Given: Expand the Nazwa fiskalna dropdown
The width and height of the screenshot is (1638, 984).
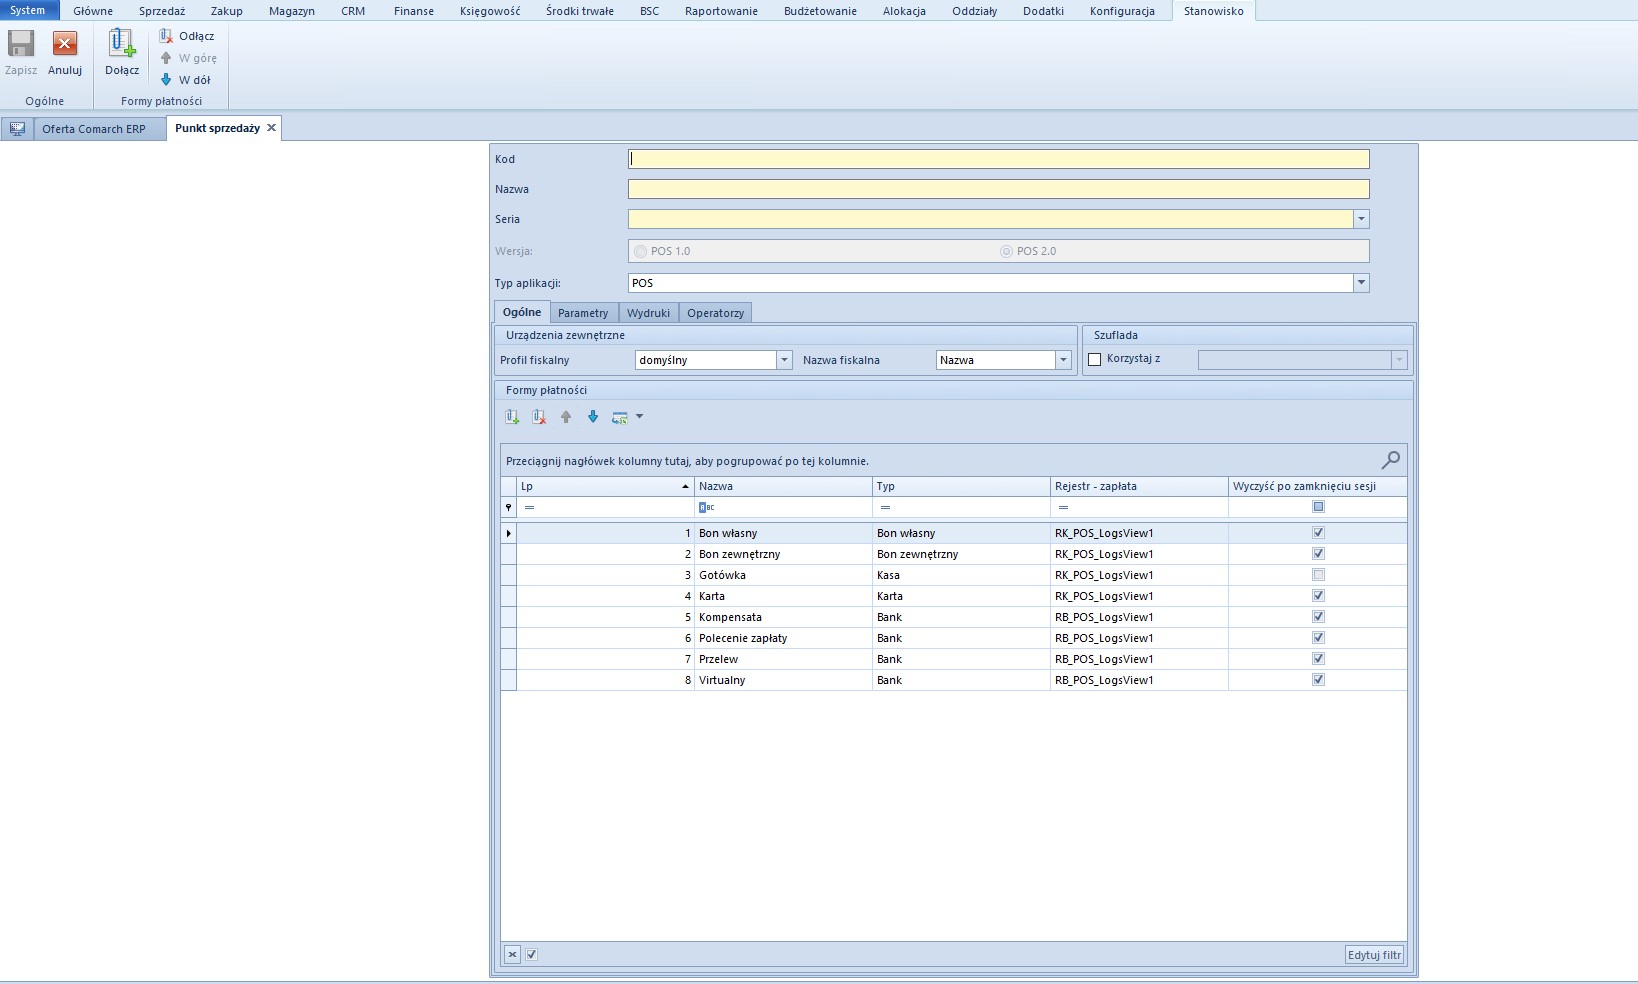Looking at the screenshot, I should [1063, 360].
